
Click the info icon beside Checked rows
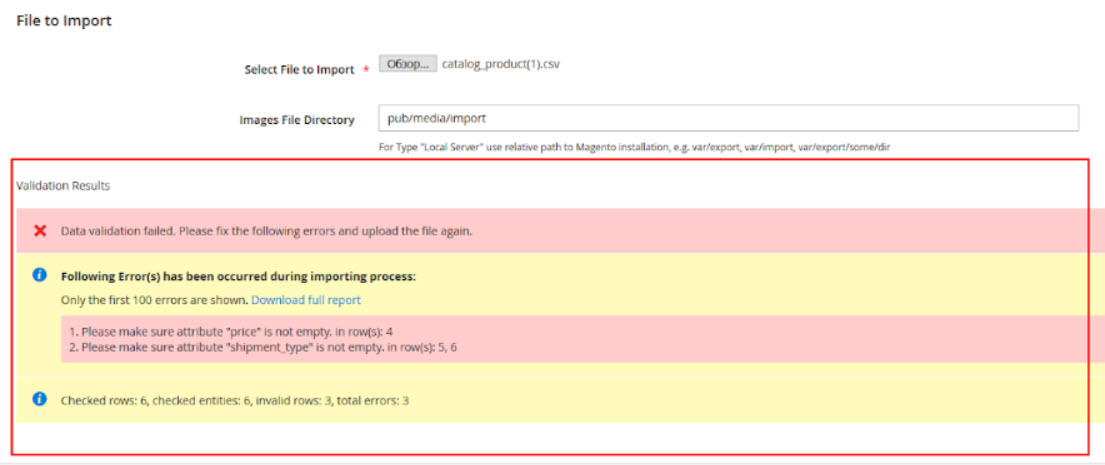click(x=40, y=399)
